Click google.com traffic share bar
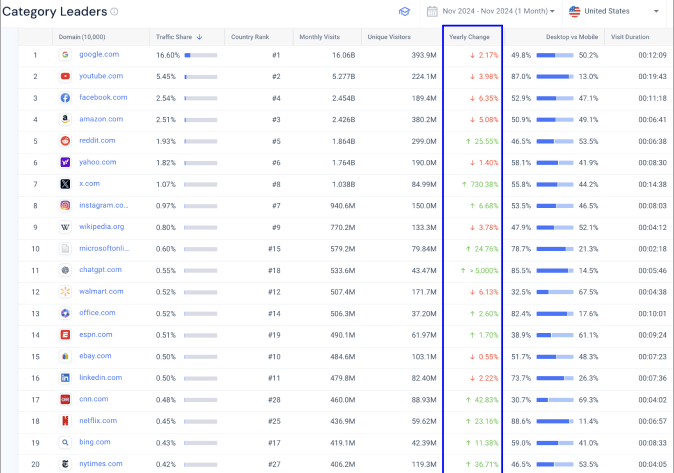This screenshot has height=473, width=674. click(x=201, y=55)
